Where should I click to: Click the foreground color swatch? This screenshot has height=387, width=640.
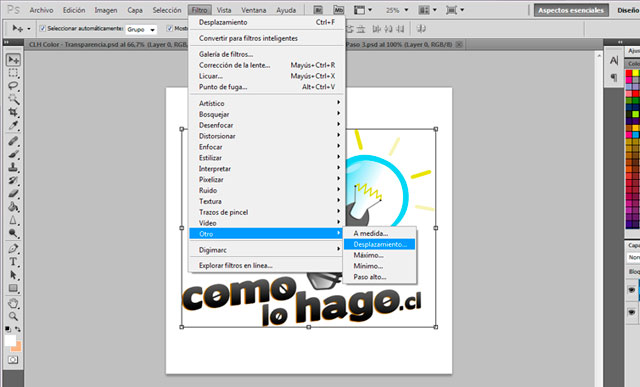(x=10, y=340)
